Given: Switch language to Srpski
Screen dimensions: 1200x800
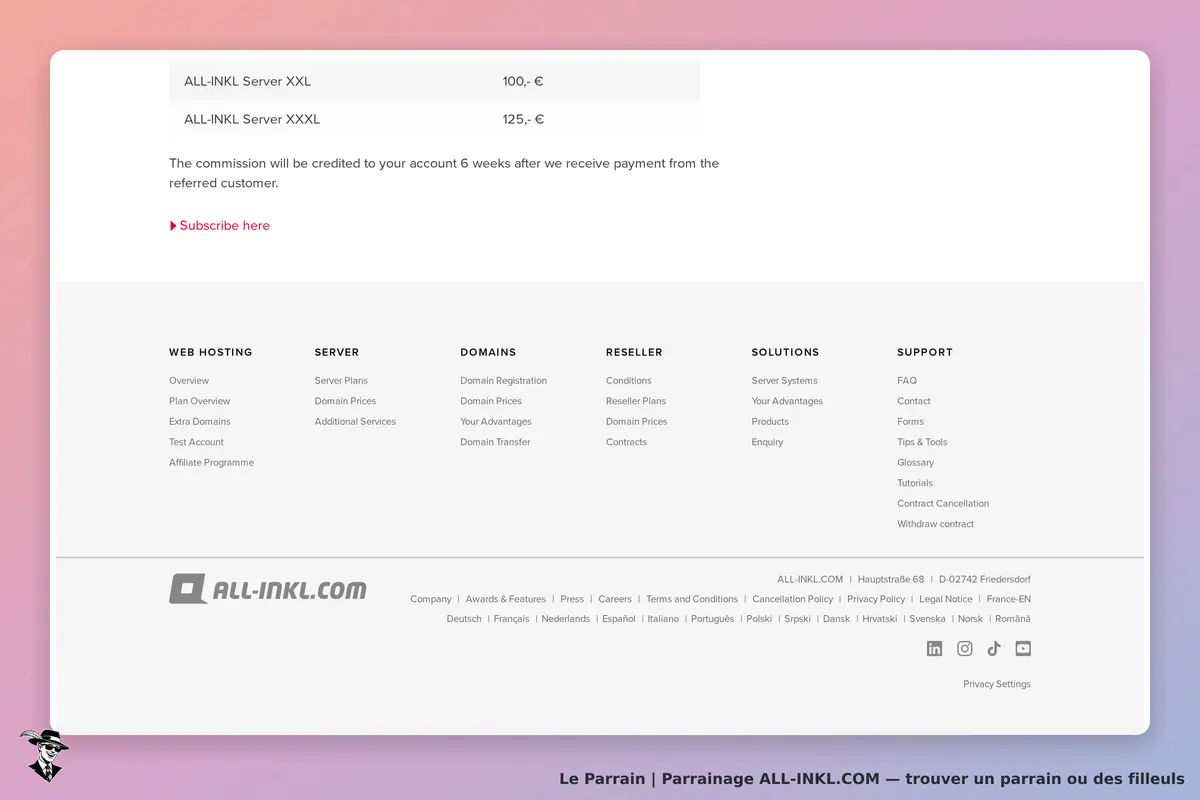Looking at the screenshot, I should click(797, 619).
